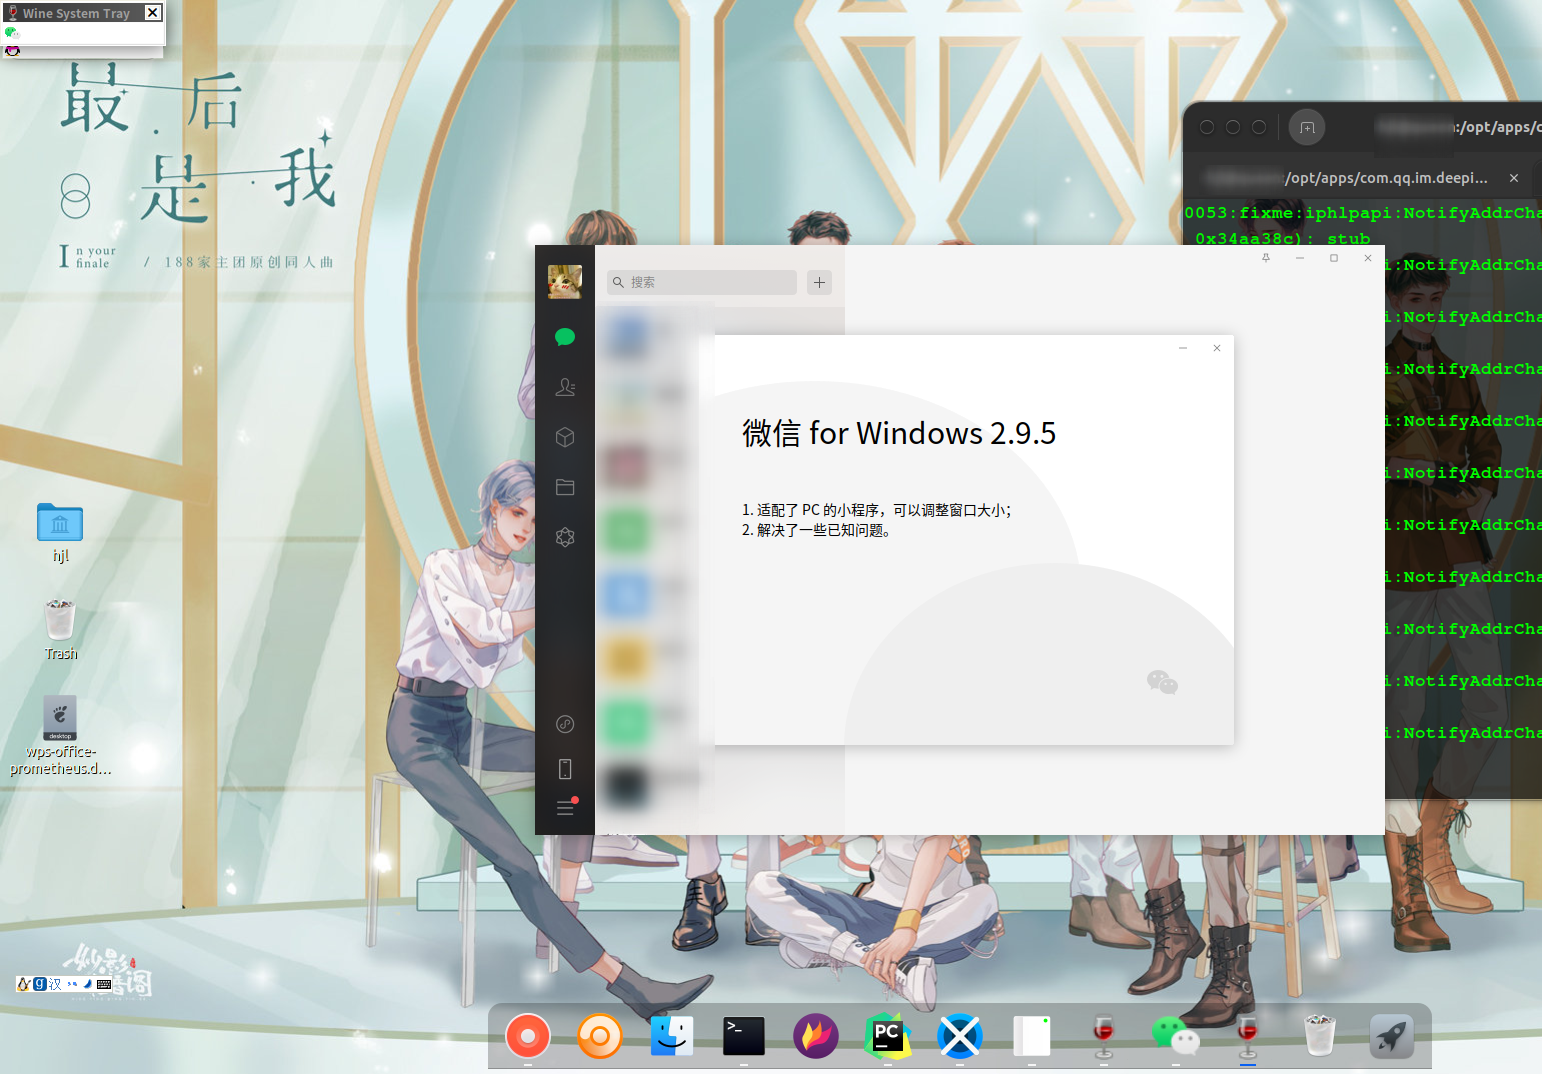Minimize the 微信 for Windows 2.9.5 dialog

tap(1183, 348)
